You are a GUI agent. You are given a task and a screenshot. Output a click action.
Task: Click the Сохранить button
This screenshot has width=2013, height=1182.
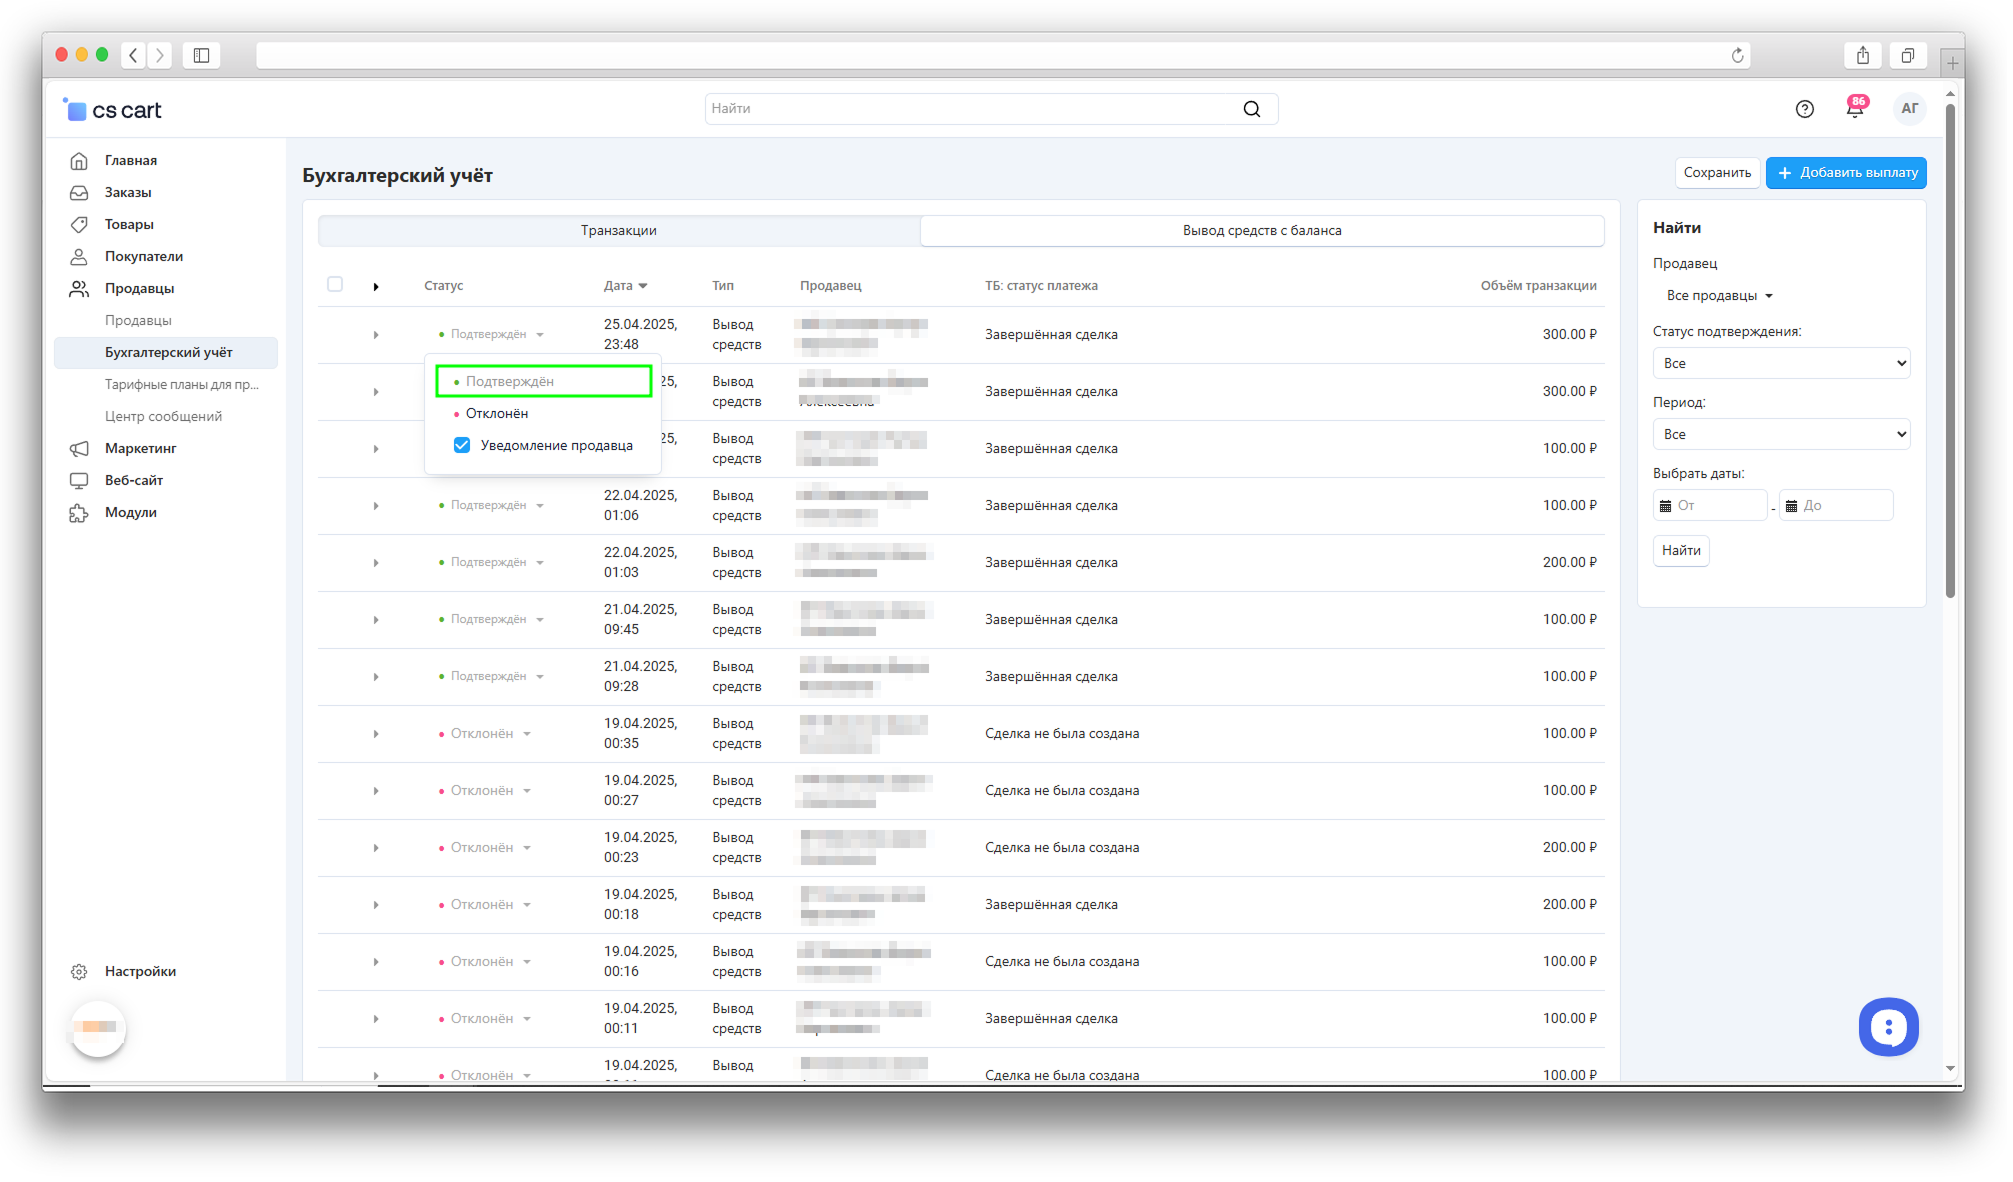pyautogui.click(x=1716, y=172)
